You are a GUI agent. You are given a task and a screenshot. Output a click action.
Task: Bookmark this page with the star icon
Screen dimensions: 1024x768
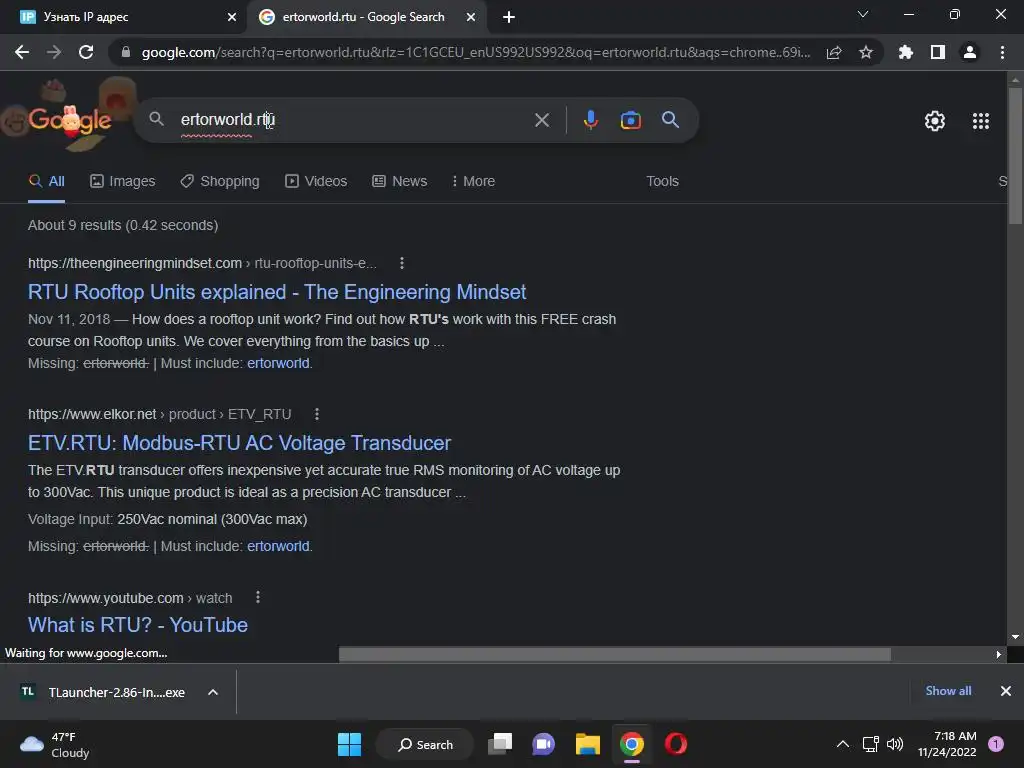(866, 52)
